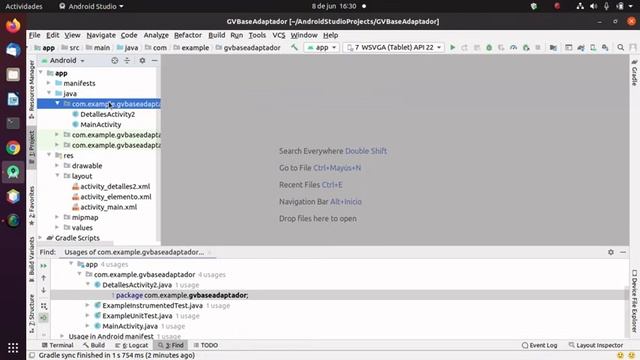
Task: Click the Previous Occurrence up arrow in Find panel
Action: click(x=44, y=278)
